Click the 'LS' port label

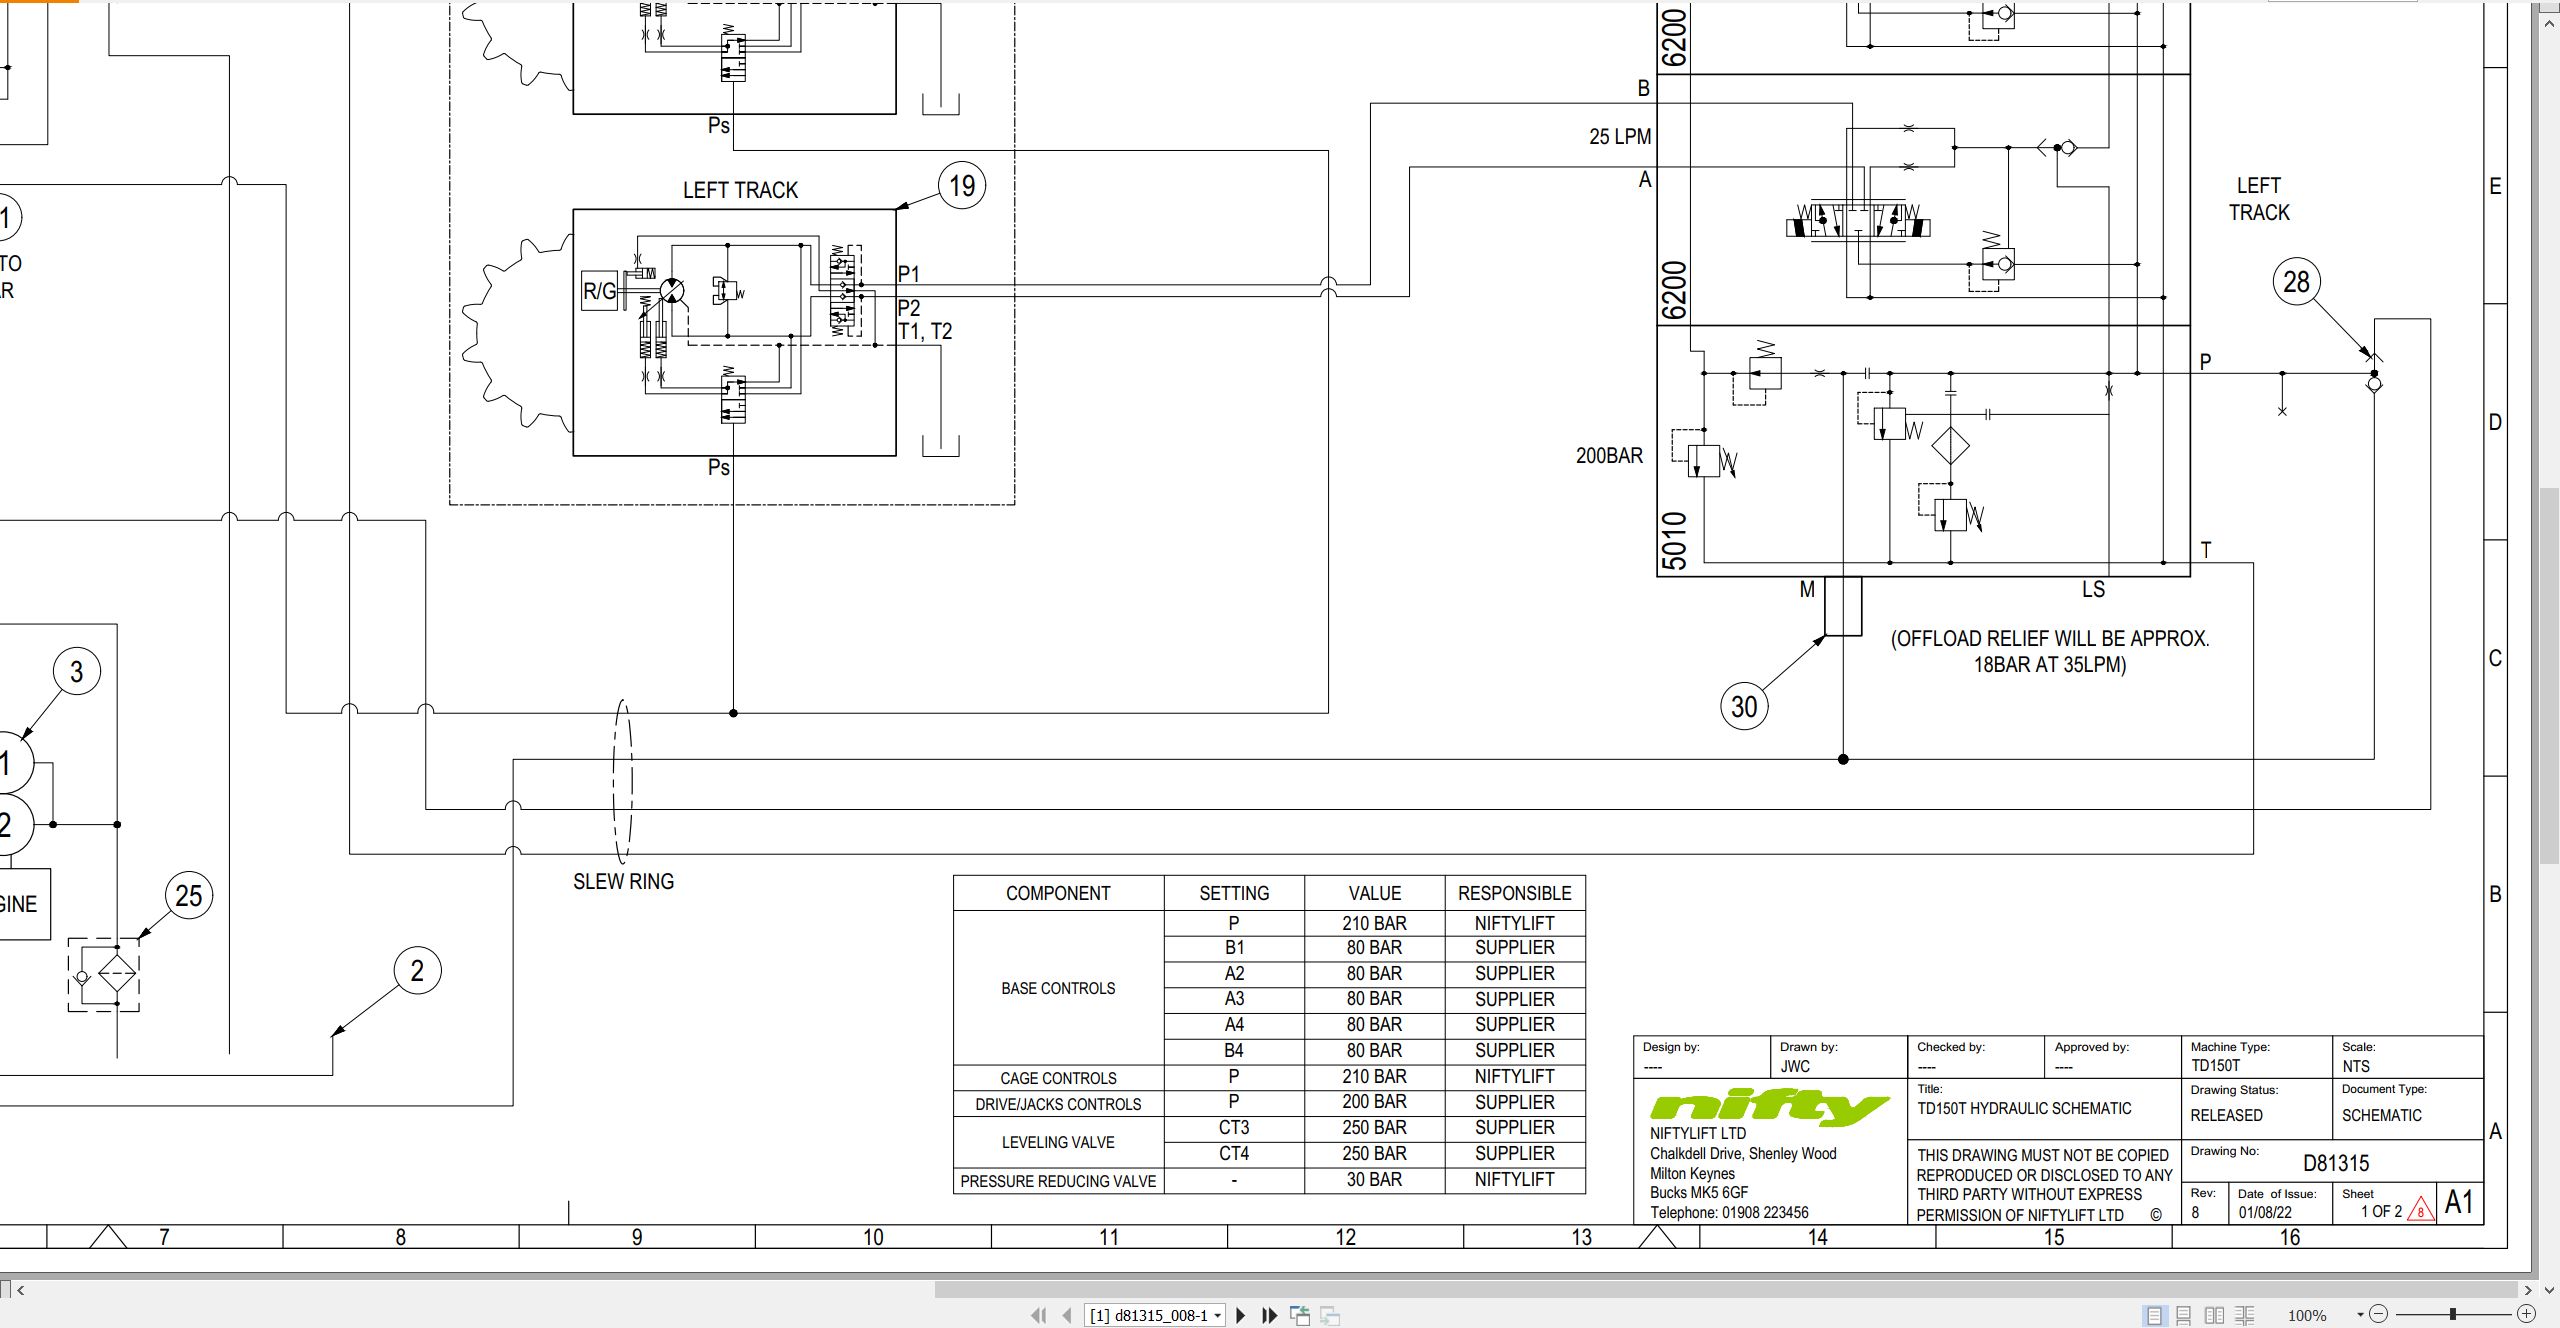2093,590
